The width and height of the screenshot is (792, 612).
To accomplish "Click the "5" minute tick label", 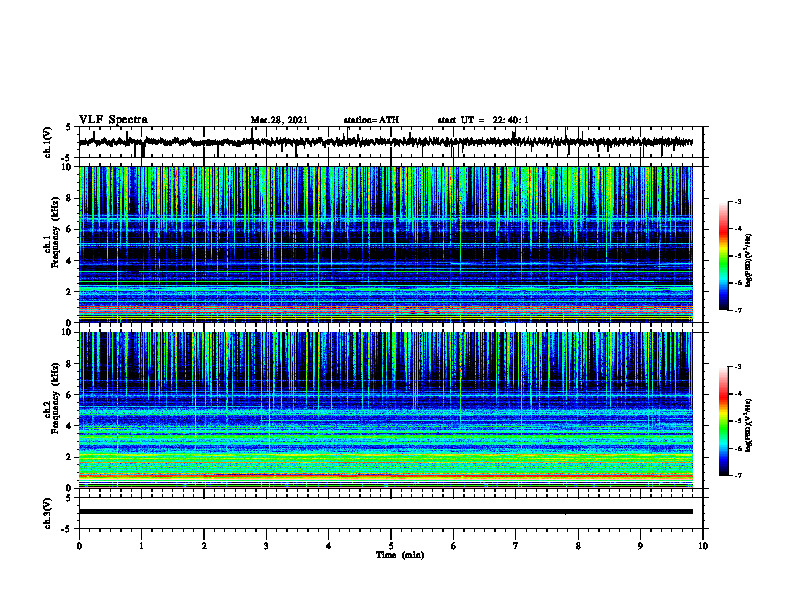I will coord(391,546).
